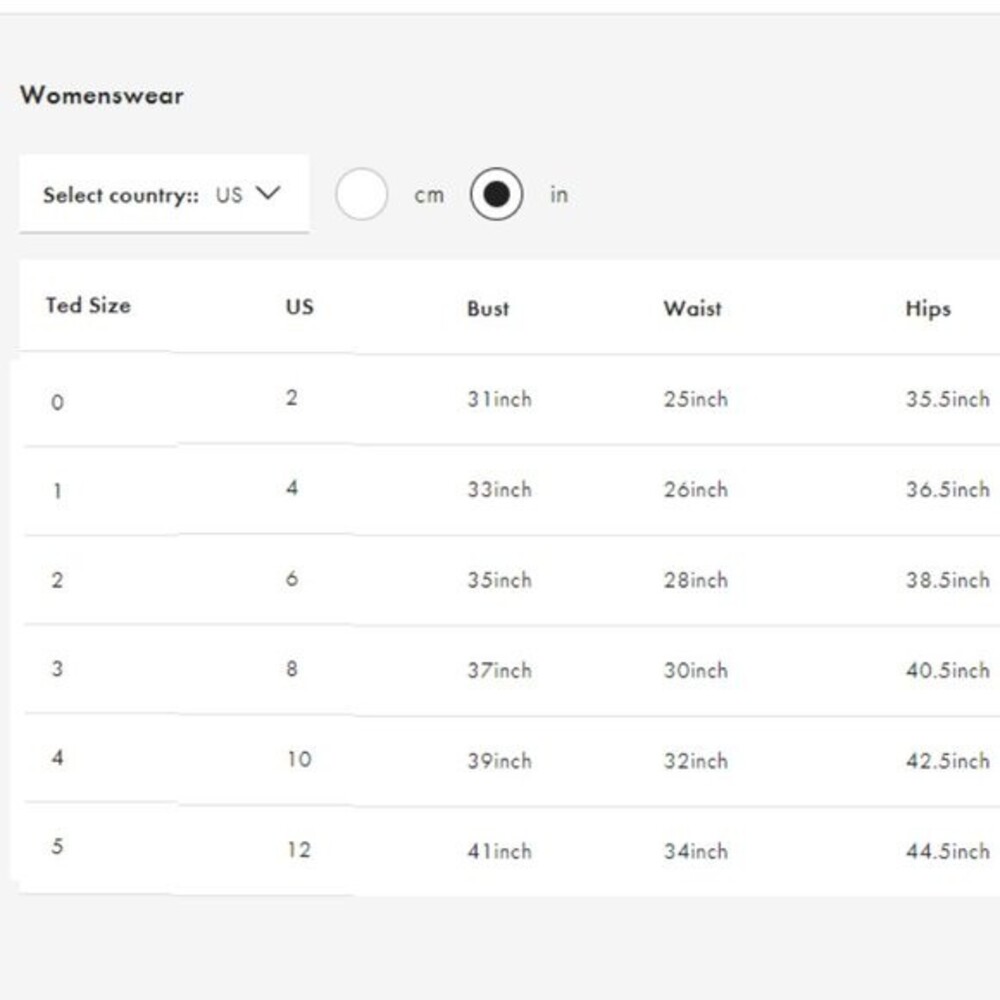Screen dimensions: 1000x1000
Task: Click the US column header
Action: point(300,307)
